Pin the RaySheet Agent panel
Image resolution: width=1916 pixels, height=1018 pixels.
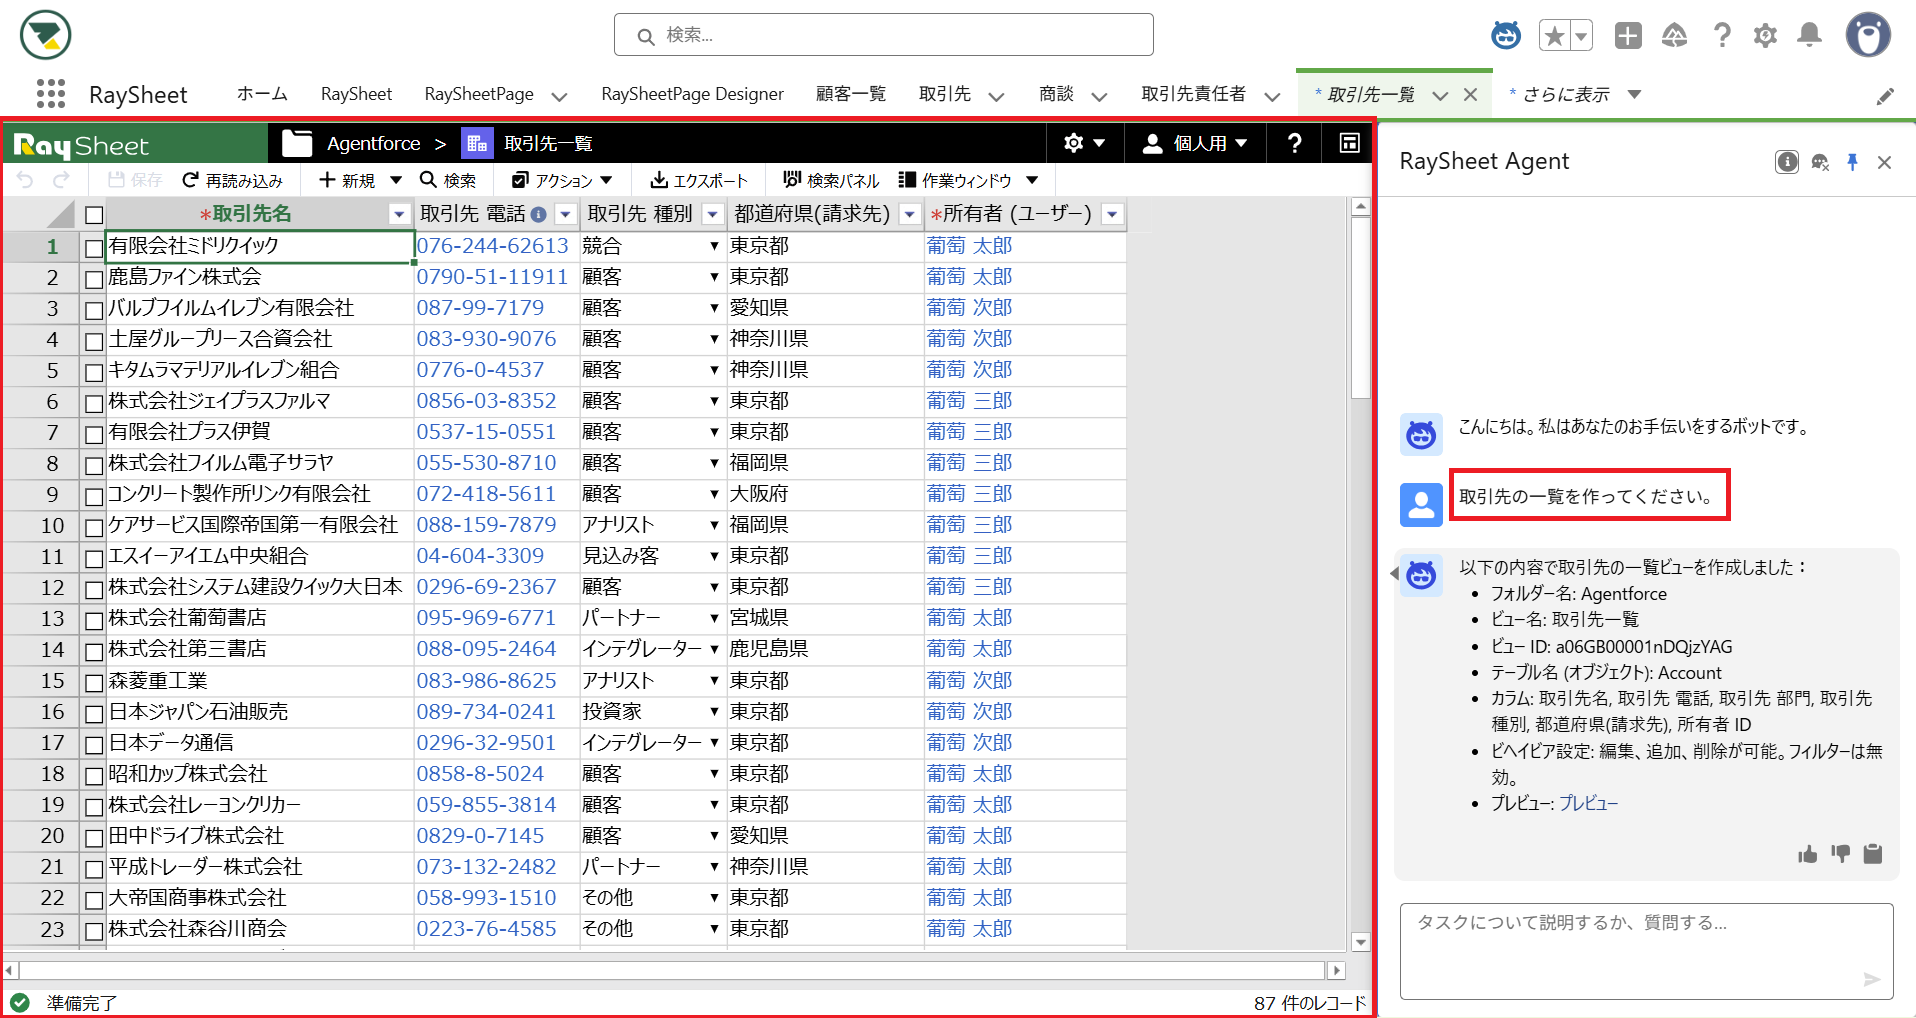[x=1852, y=162]
